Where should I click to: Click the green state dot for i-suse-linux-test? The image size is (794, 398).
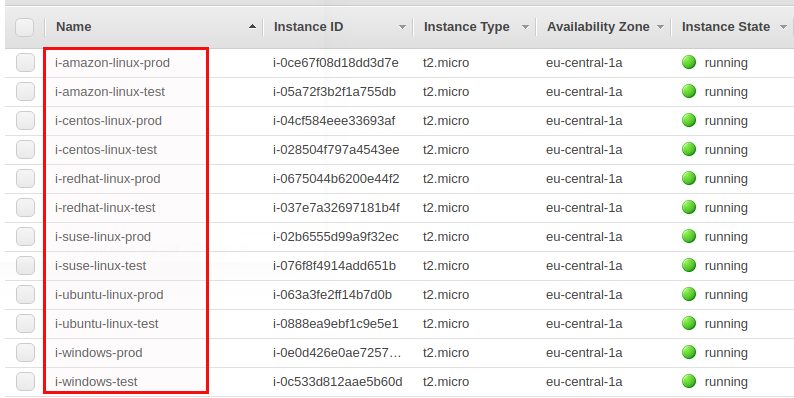689,265
